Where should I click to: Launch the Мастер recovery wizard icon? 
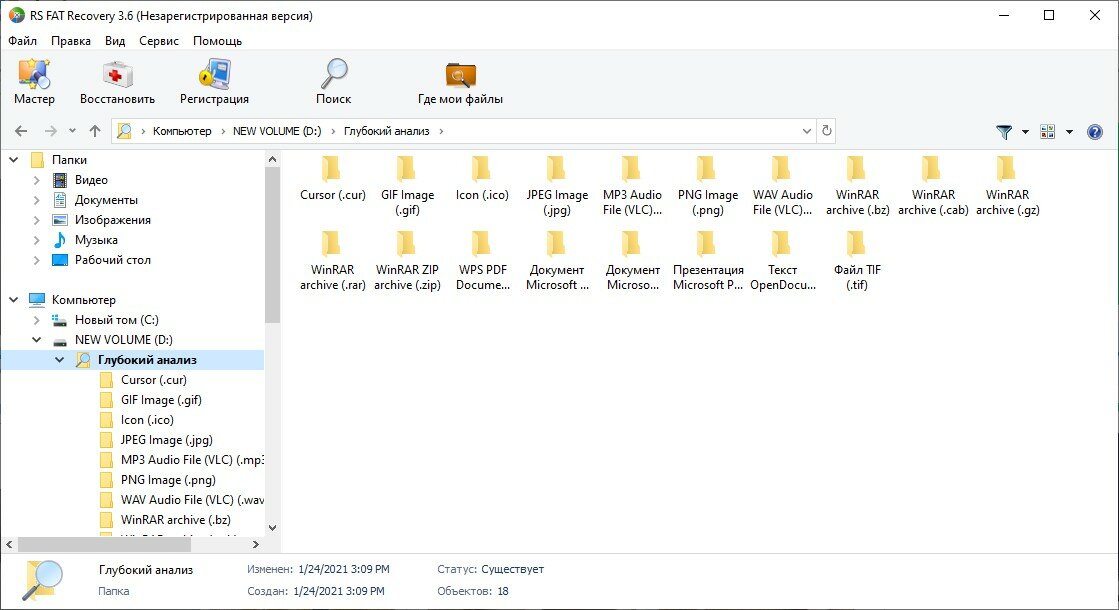click(34, 74)
